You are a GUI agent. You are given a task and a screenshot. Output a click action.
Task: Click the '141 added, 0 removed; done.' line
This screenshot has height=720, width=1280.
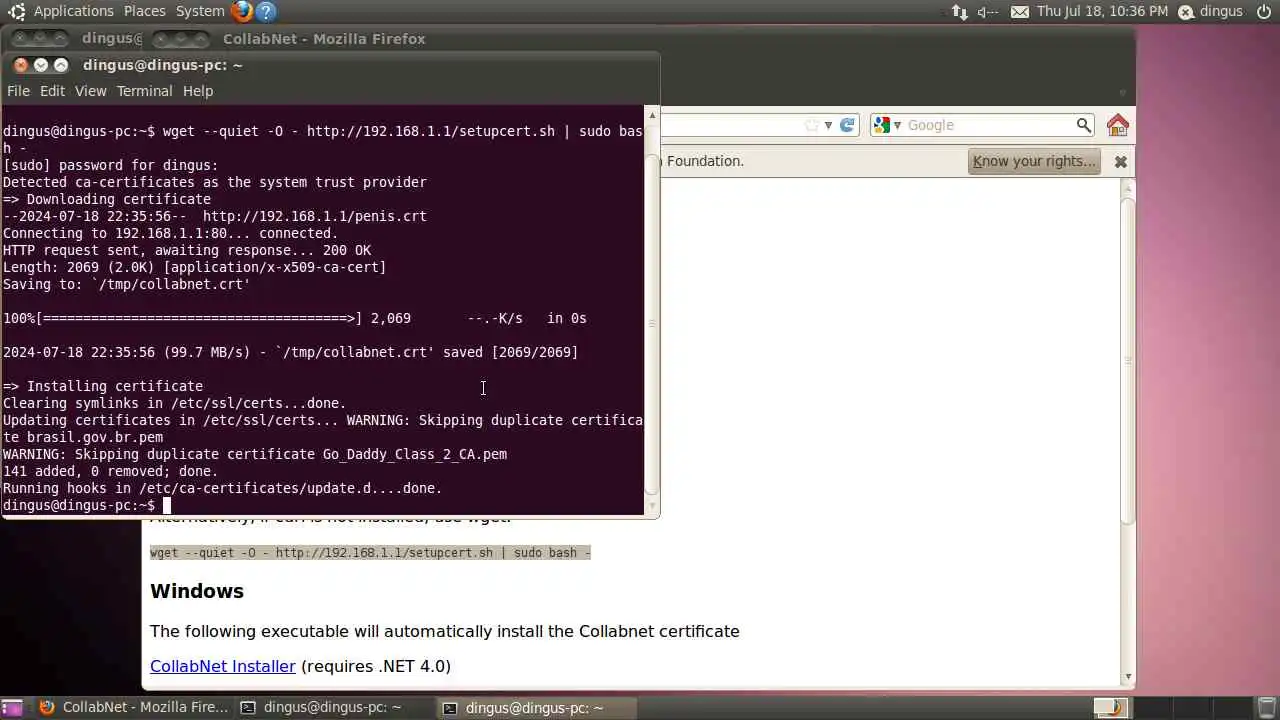tap(111, 471)
